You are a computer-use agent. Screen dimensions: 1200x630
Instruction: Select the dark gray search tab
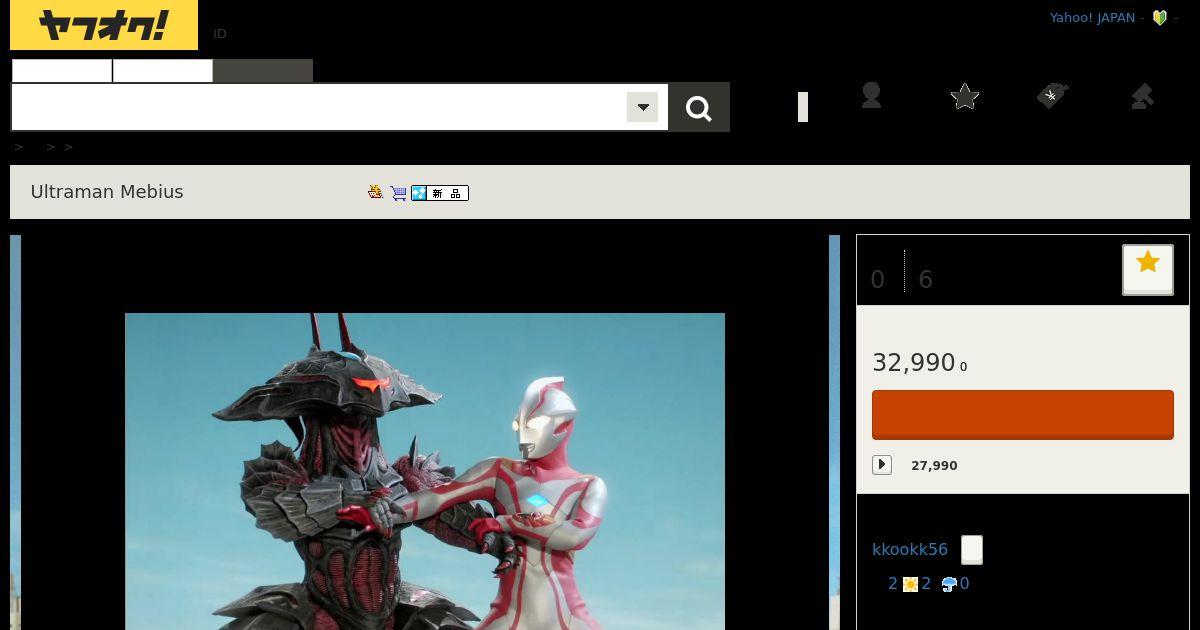[263, 70]
